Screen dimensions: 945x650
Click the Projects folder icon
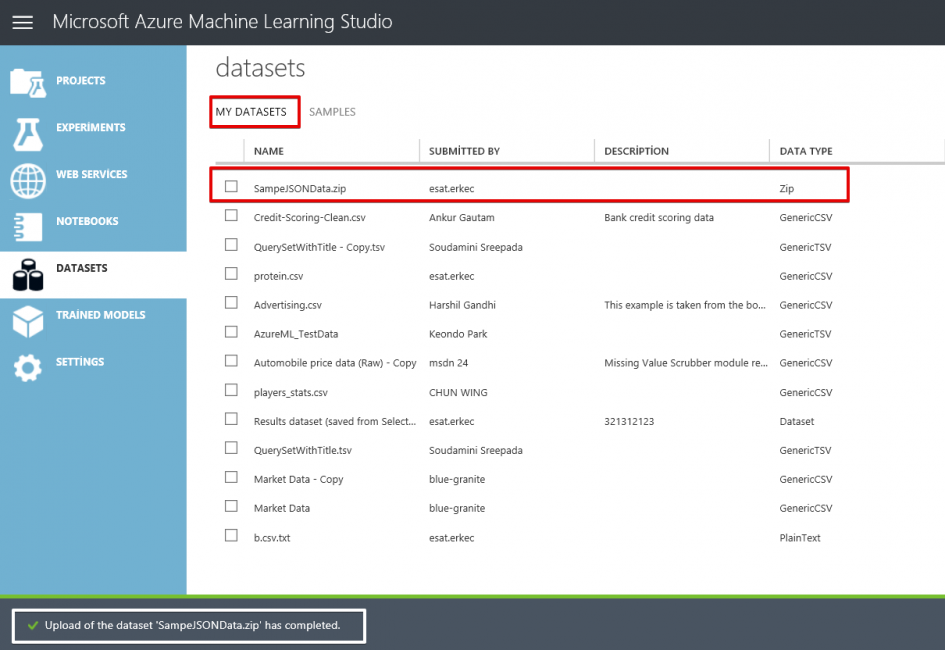point(27,81)
